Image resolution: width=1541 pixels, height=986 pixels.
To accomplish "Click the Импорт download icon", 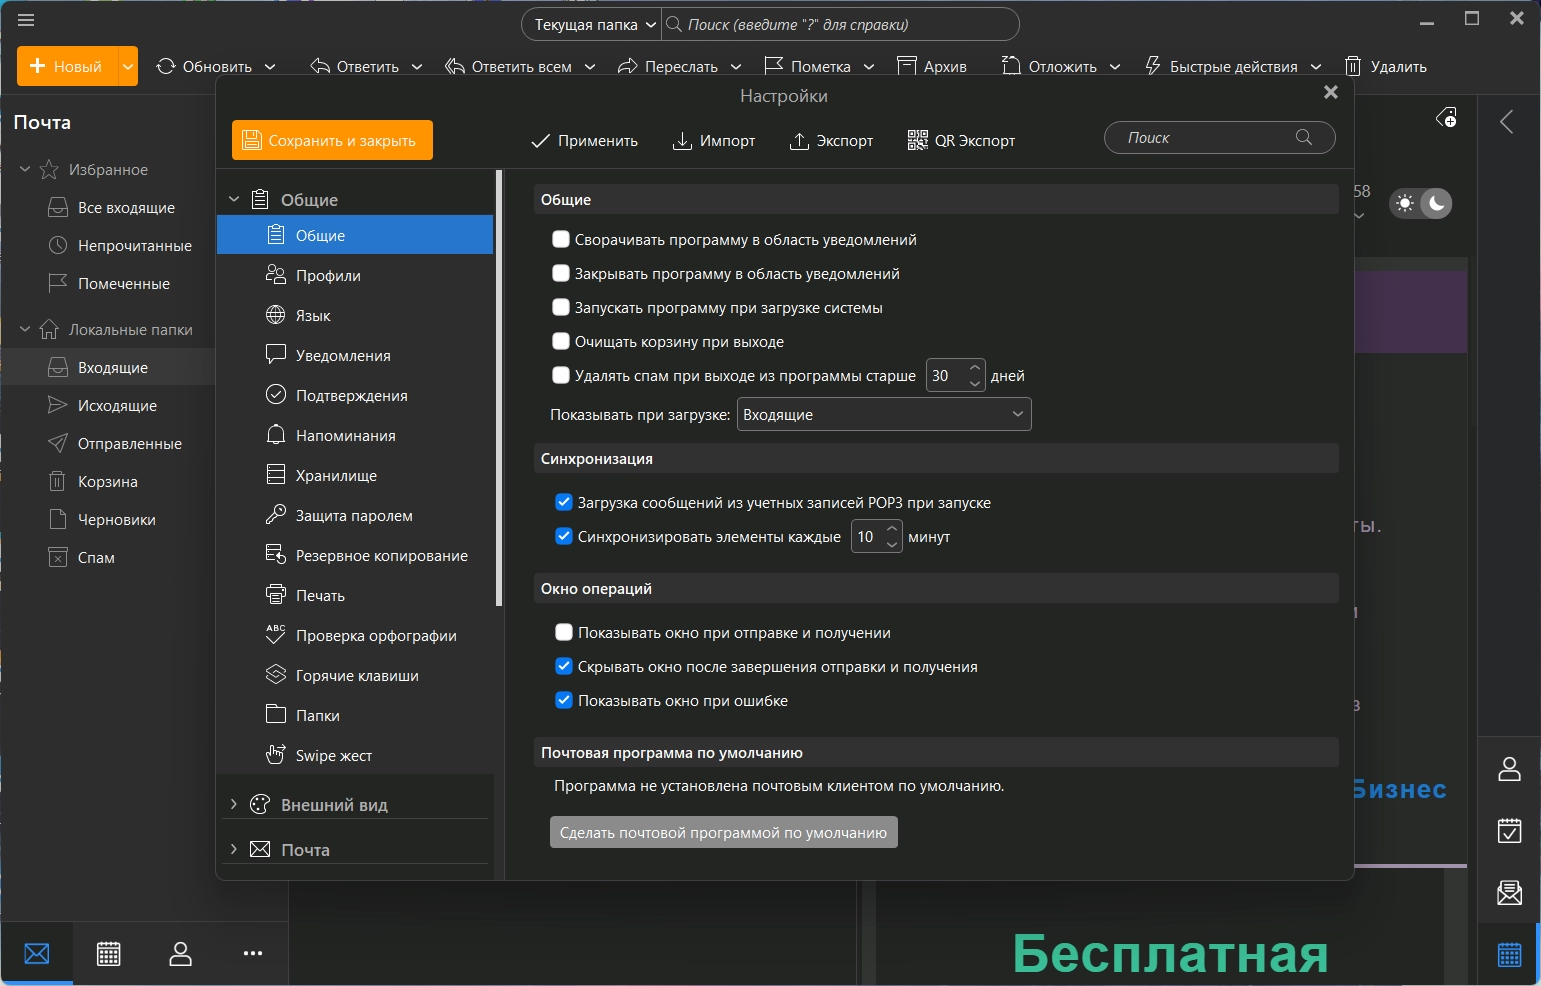I will pos(682,141).
